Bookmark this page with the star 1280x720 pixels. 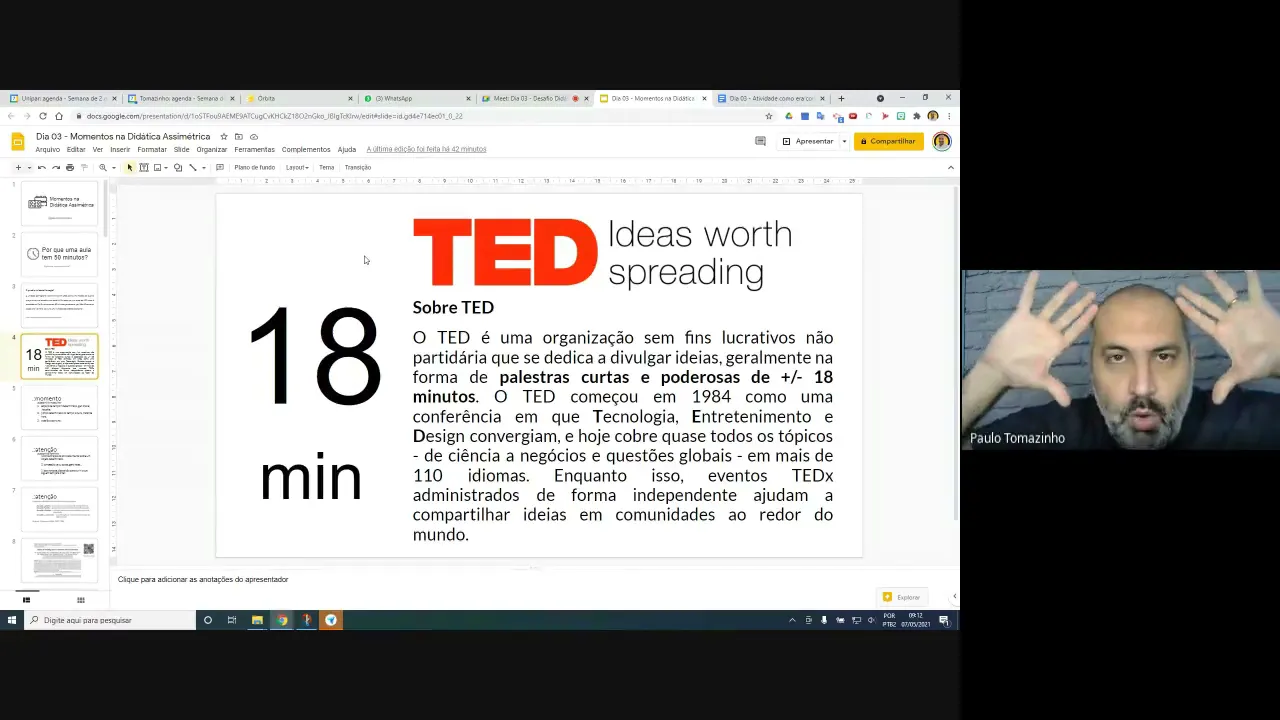point(769,116)
